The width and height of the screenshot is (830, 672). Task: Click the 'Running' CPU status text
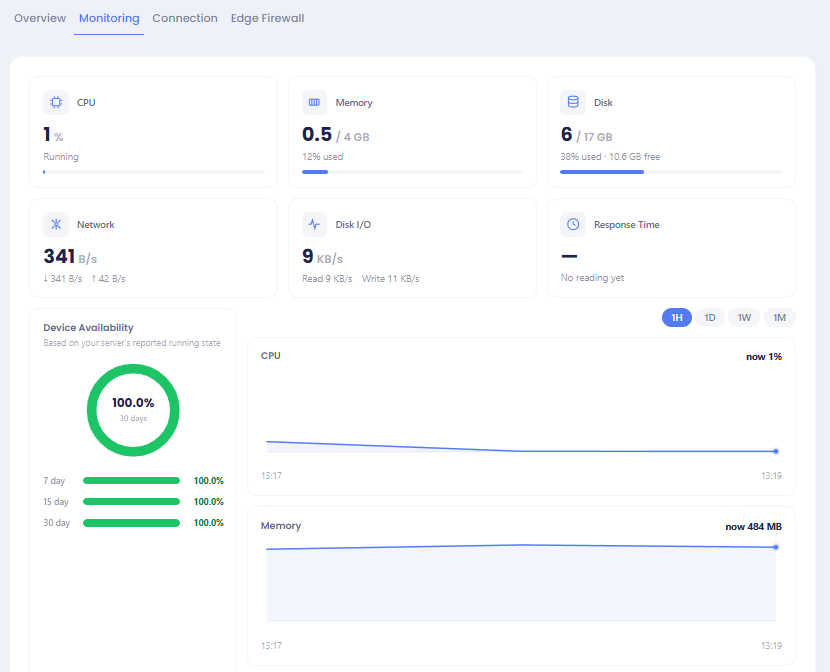point(61,157)
